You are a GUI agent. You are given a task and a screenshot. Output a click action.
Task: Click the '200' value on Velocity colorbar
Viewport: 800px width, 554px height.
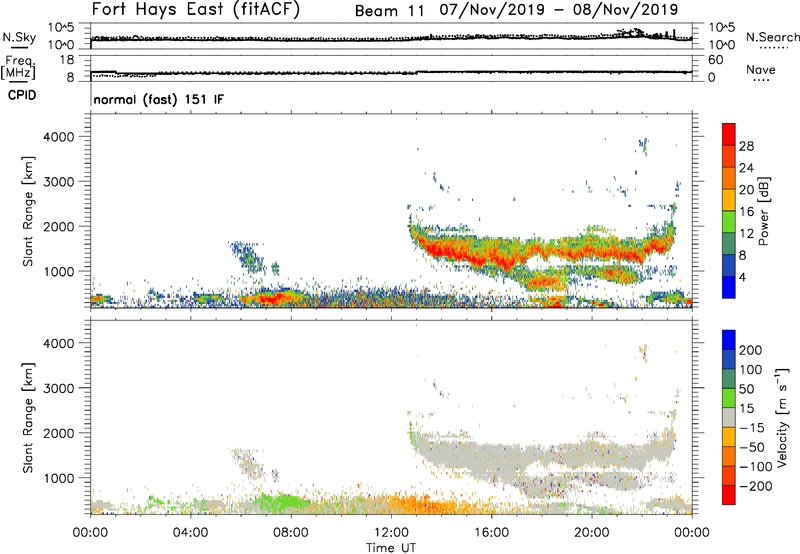tap(751, 350)
